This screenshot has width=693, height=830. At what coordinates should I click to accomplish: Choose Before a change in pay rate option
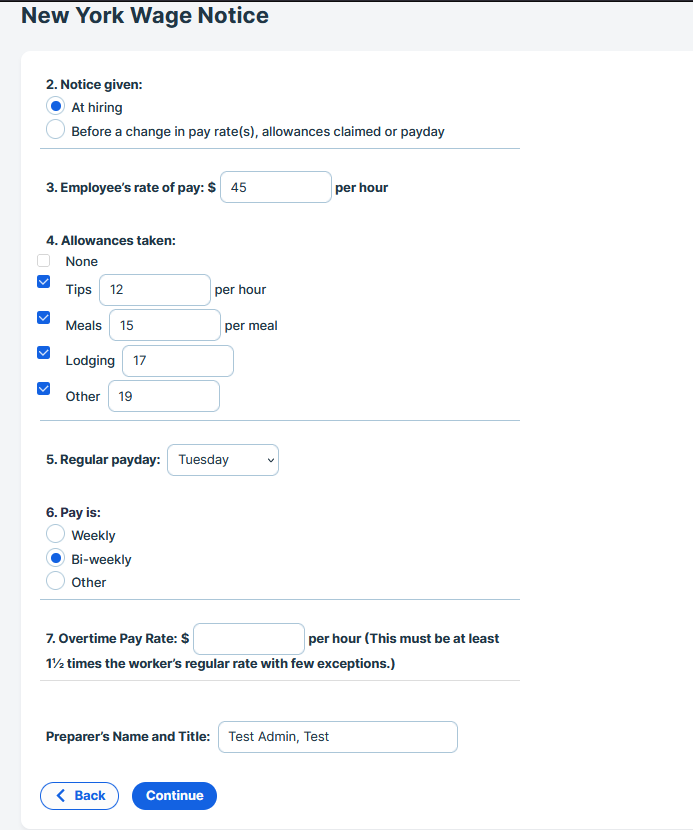(56, 130)
